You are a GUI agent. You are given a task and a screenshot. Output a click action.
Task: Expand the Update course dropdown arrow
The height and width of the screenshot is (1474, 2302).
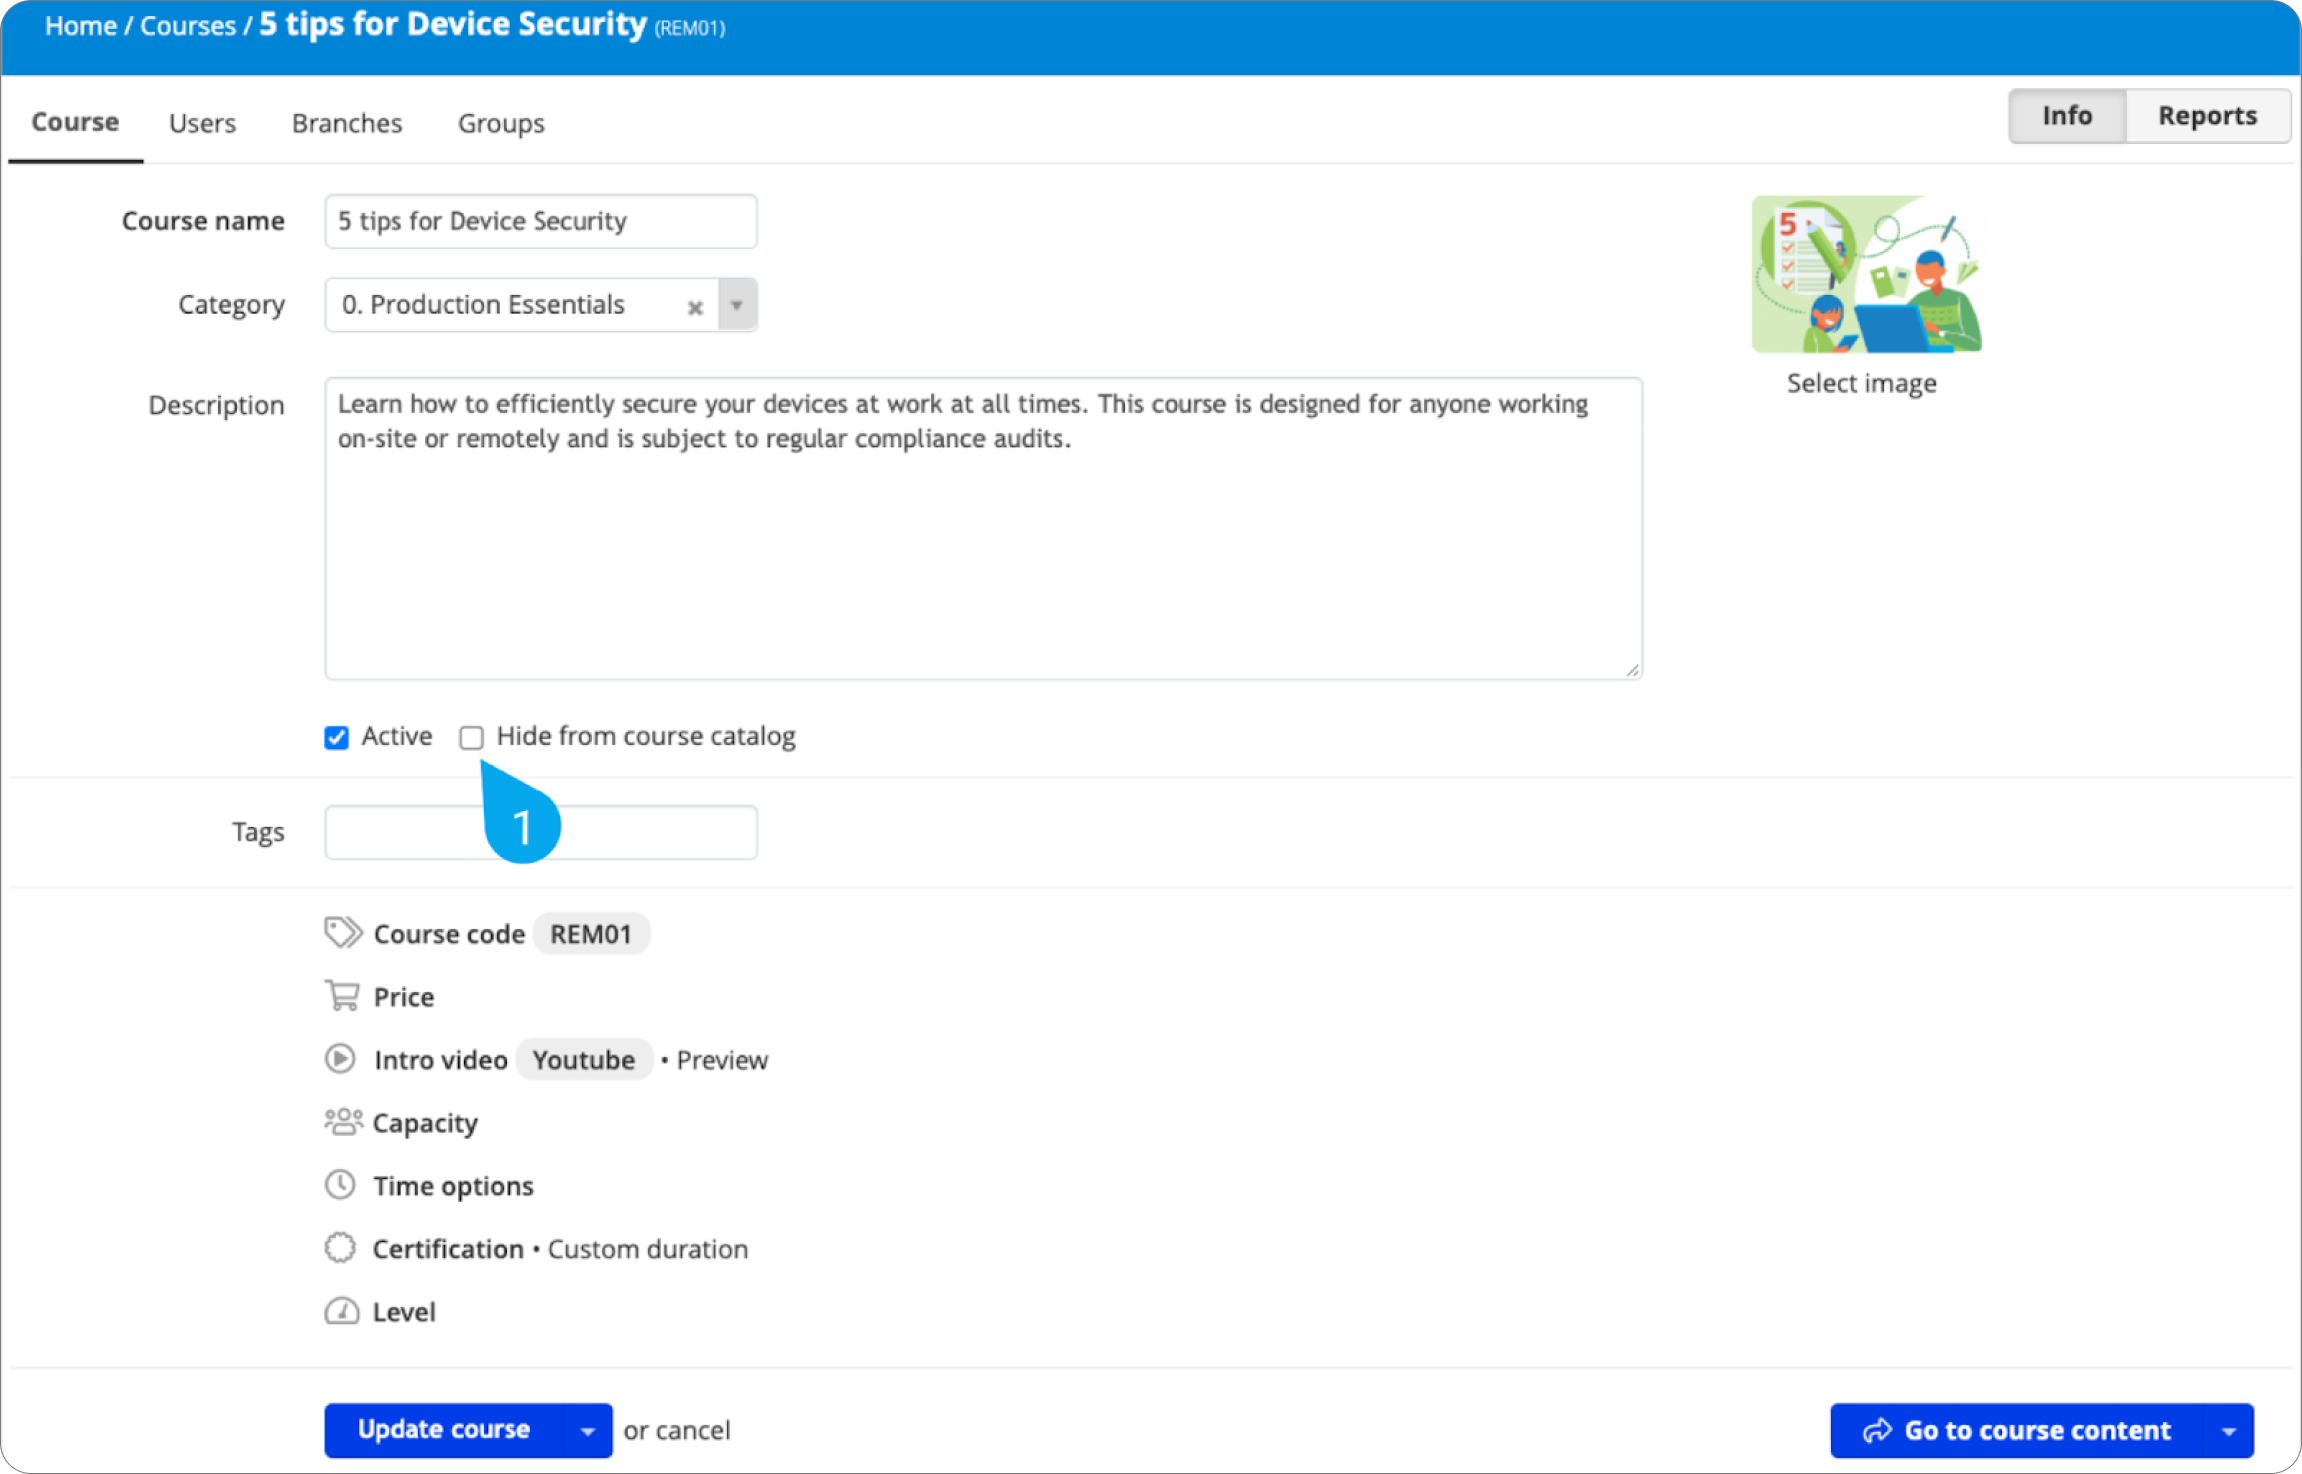(x=588, y=1431)
